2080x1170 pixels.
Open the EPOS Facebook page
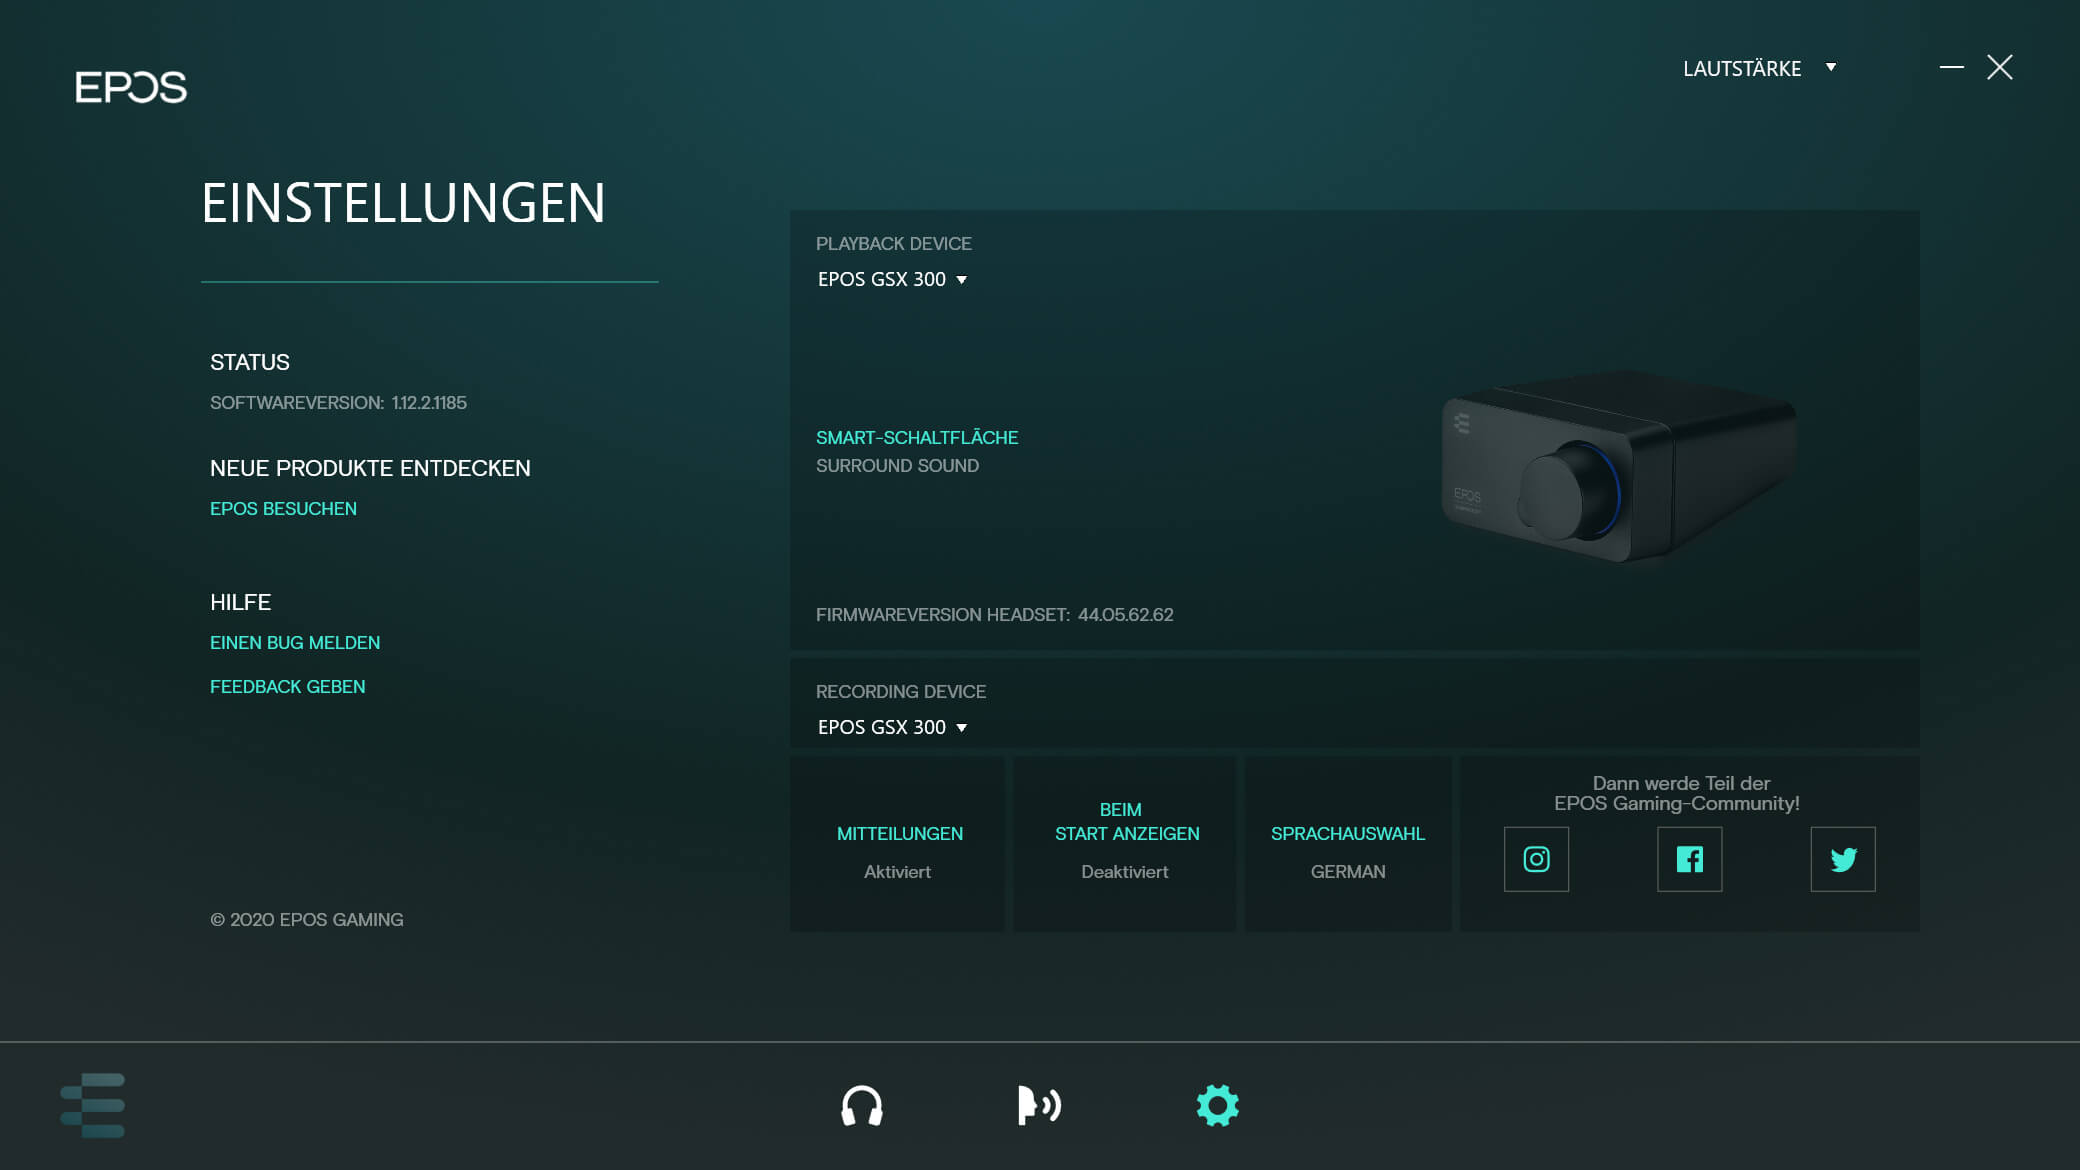coord(1689,859)
